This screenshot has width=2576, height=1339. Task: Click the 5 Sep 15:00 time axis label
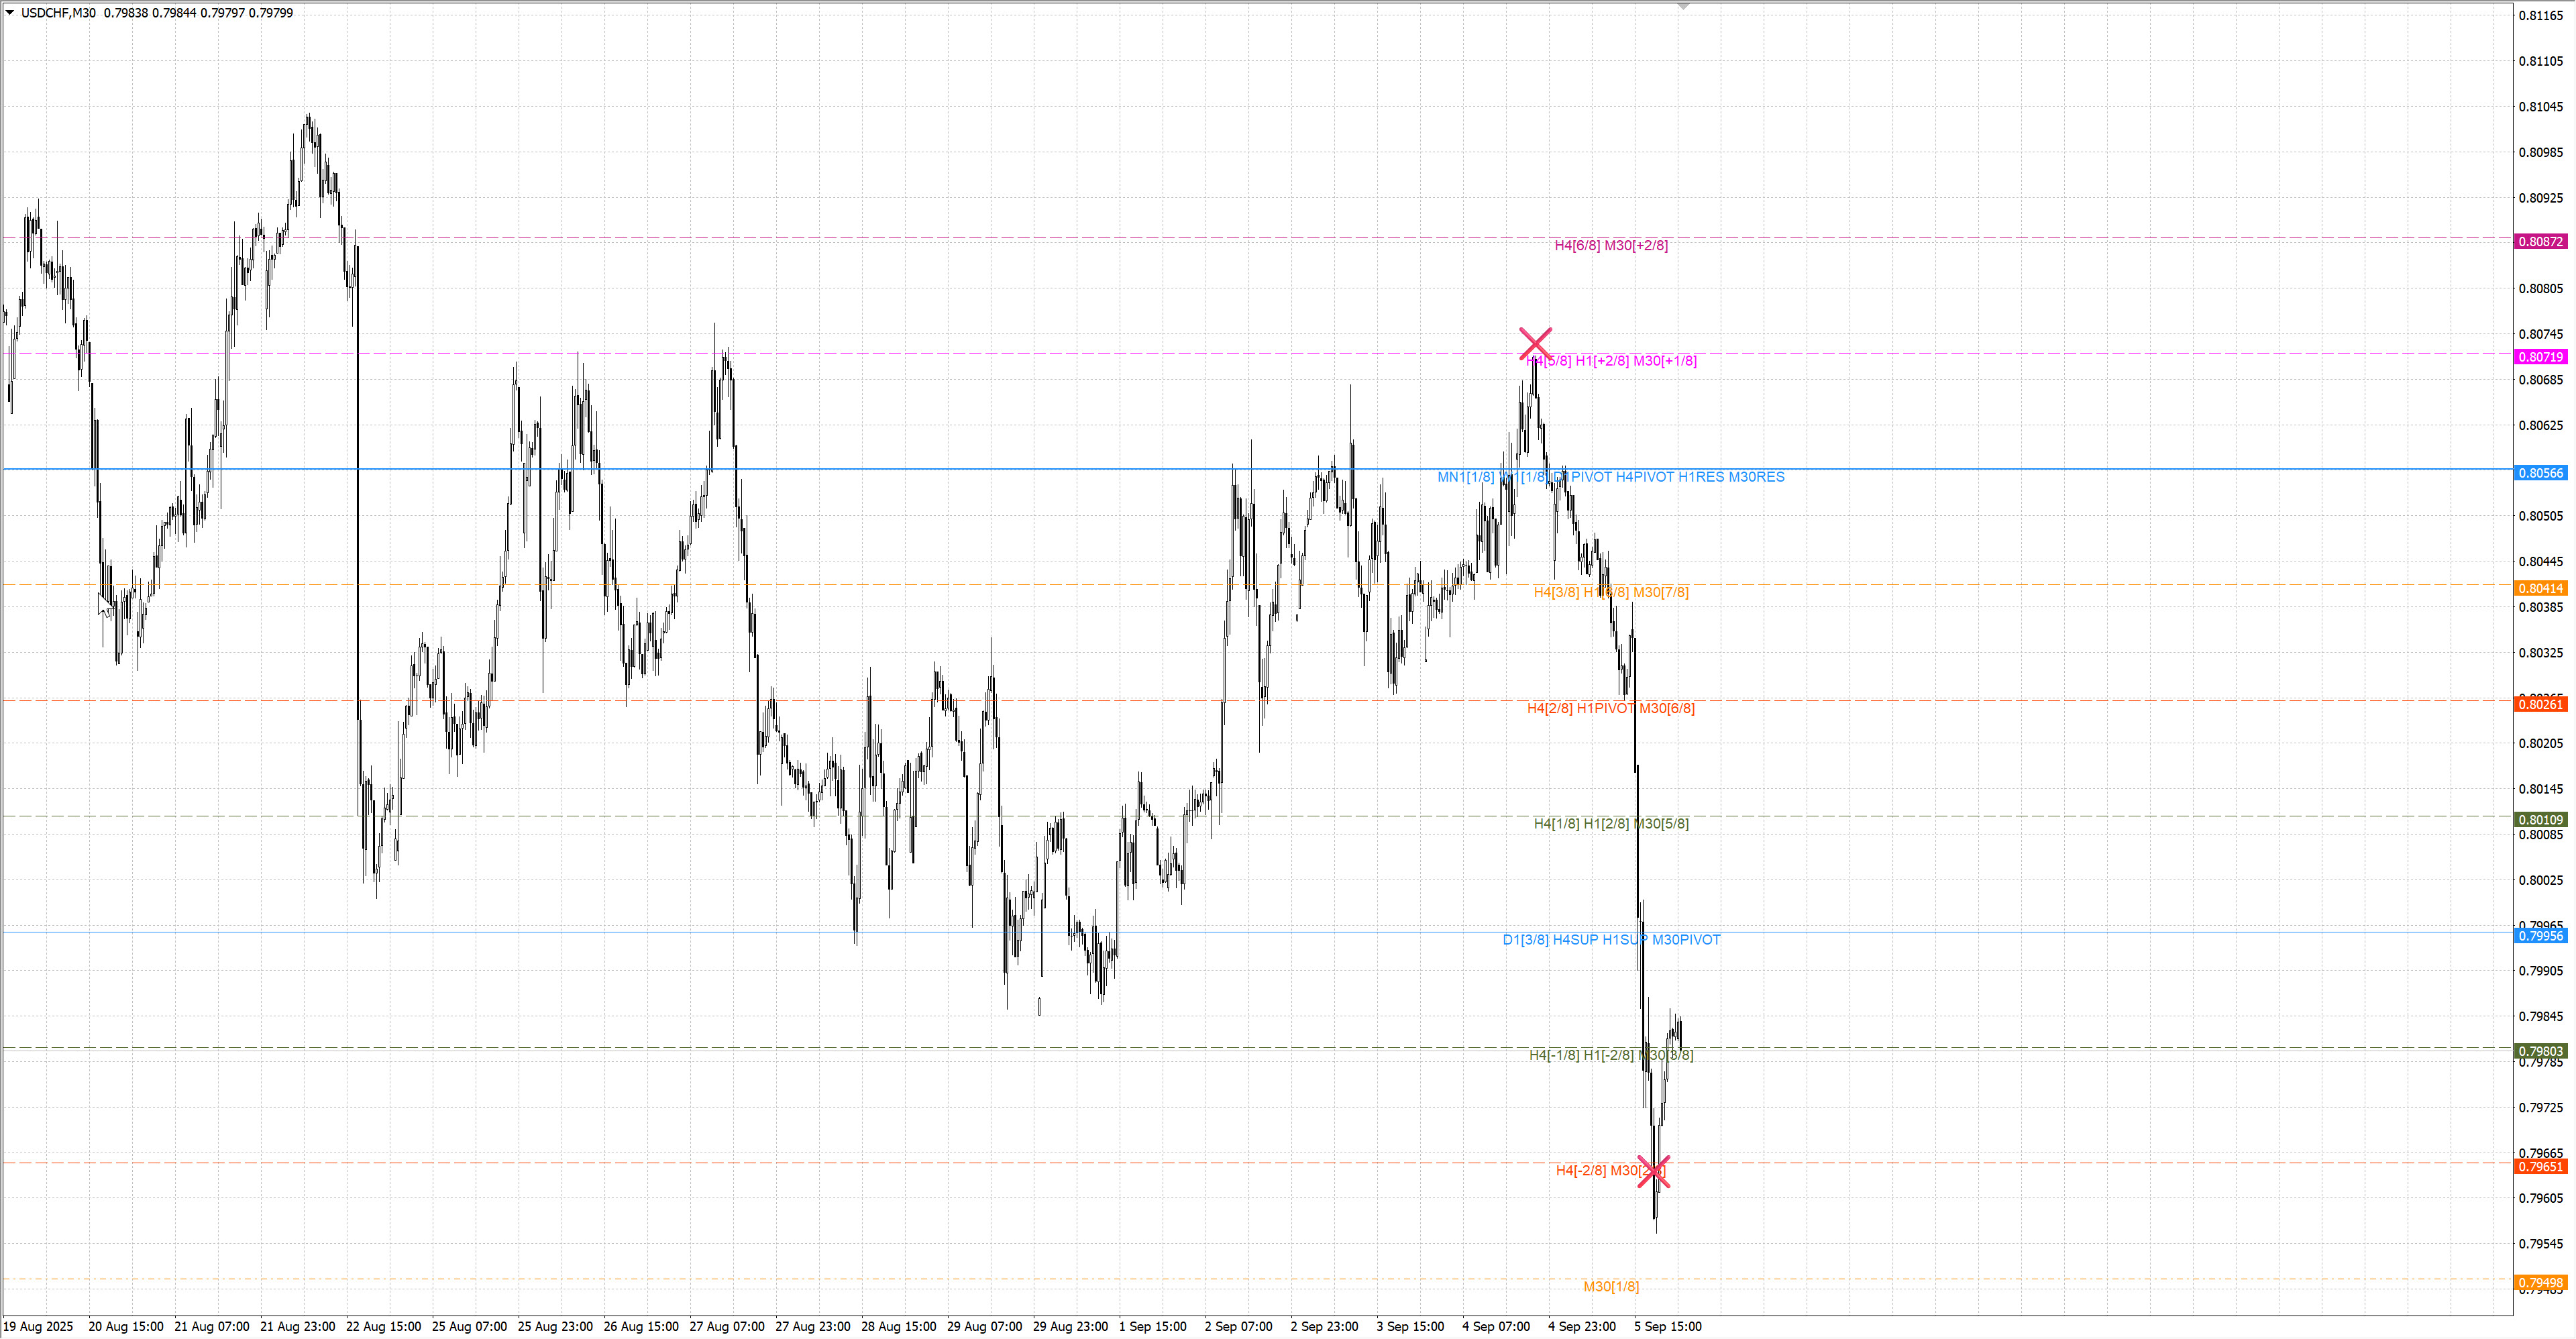pos(1667,1327)
